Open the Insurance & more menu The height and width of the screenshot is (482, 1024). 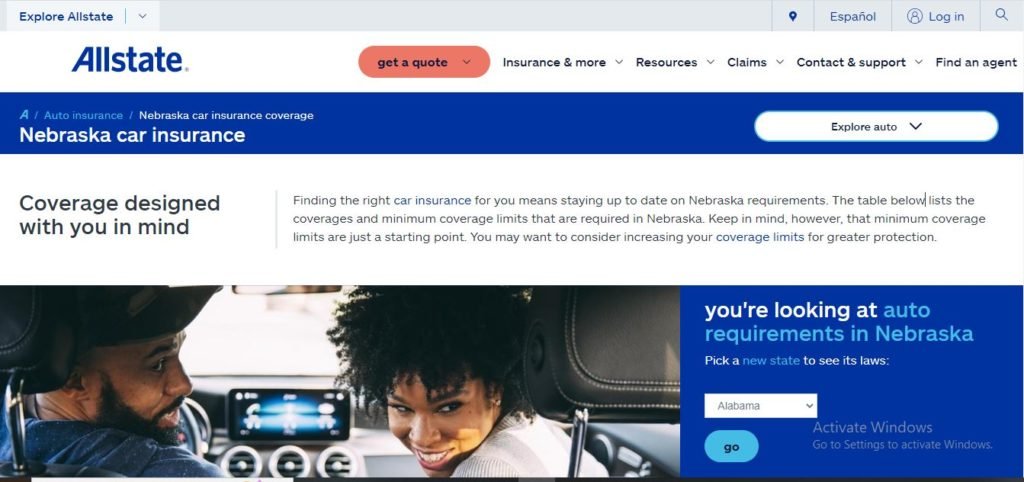(562, 63)
